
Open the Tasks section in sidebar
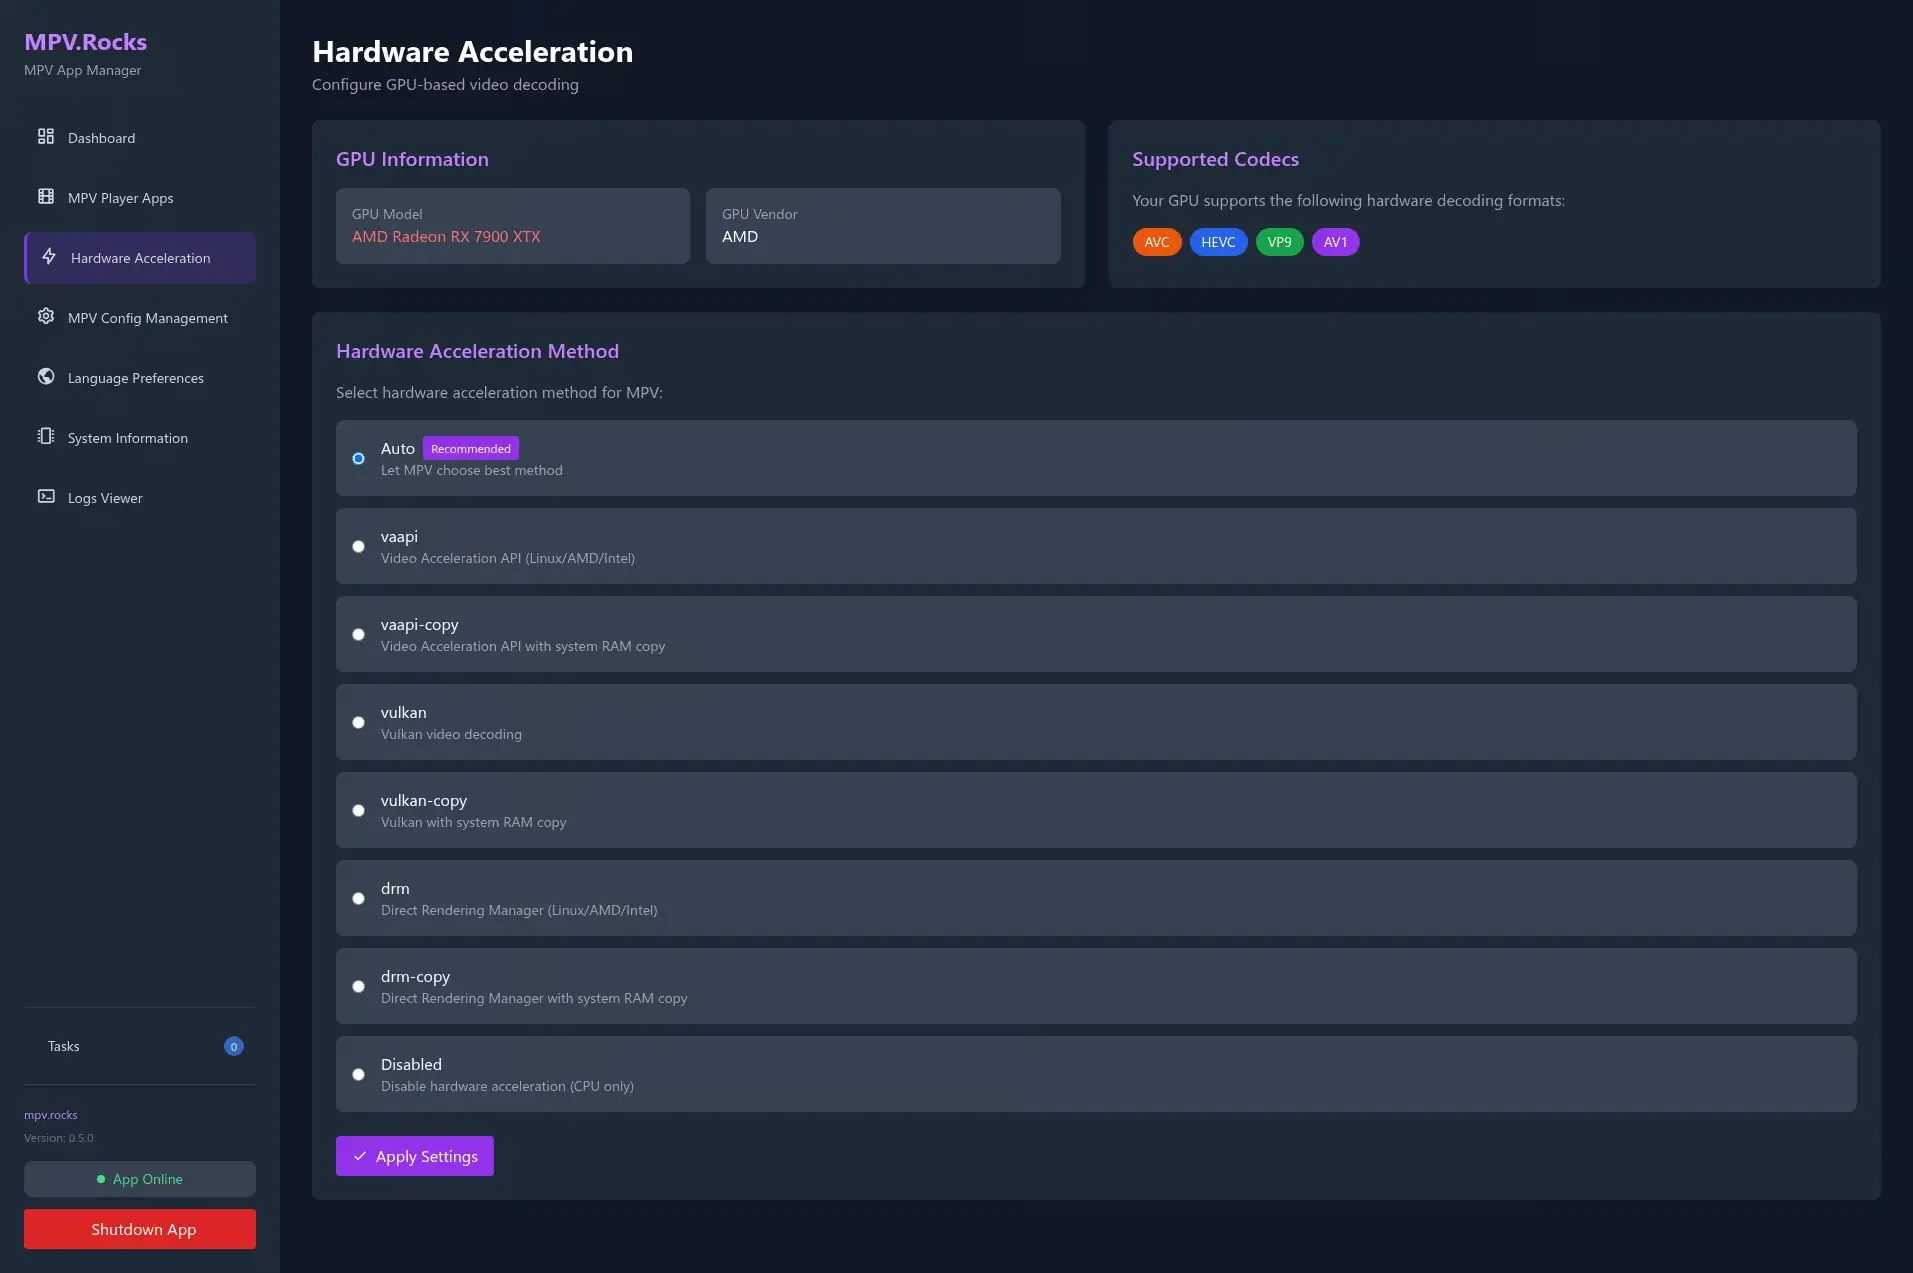pyautogui.click(x=64, y=1046)
